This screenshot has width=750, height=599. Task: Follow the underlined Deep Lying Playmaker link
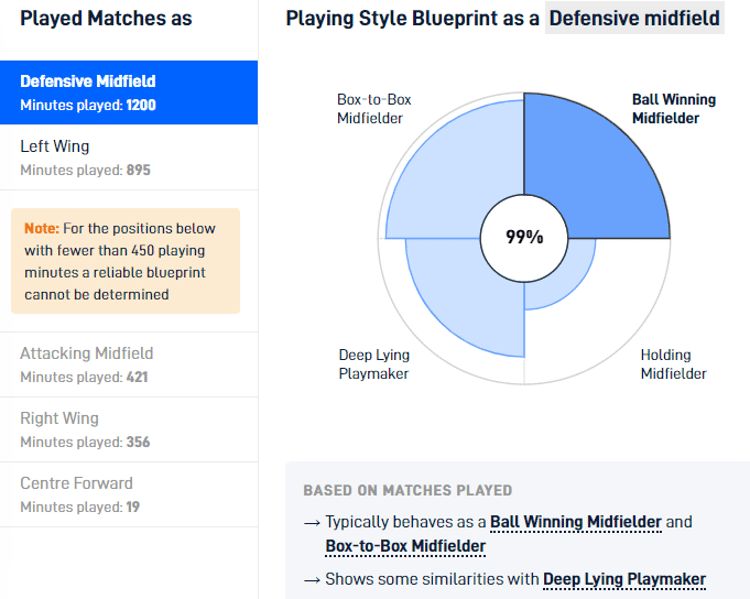[624, 579]
